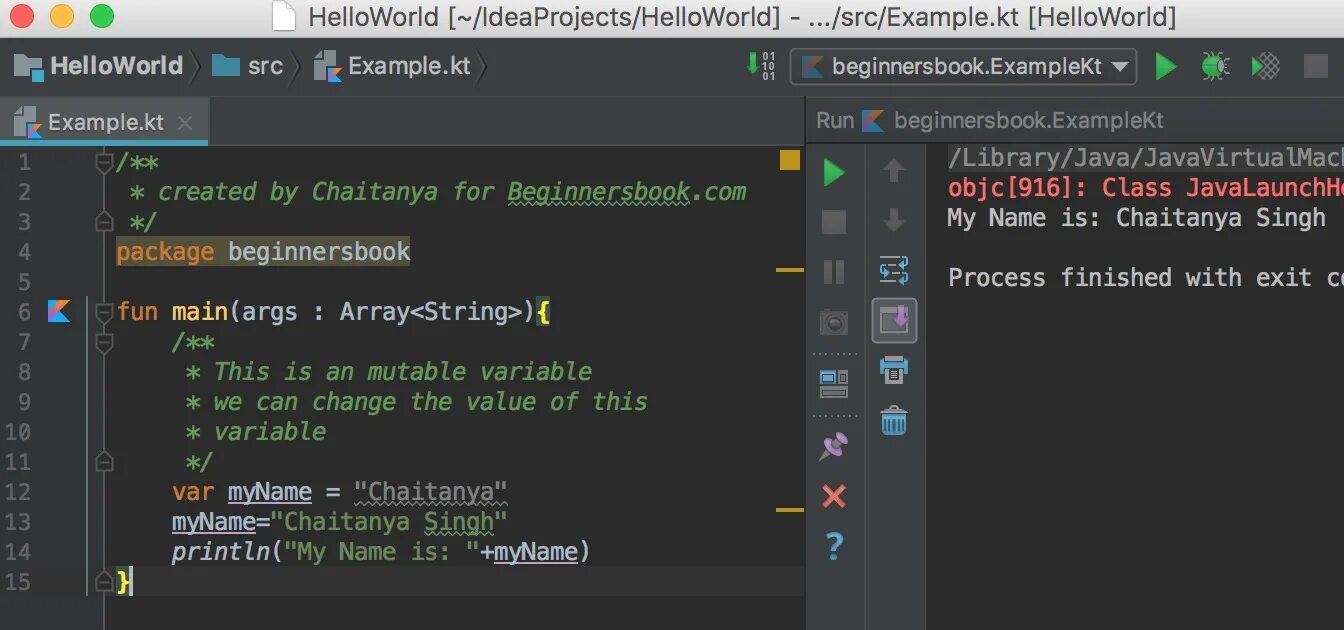Click the src folder breadcrumb

[x=248, y=66]
